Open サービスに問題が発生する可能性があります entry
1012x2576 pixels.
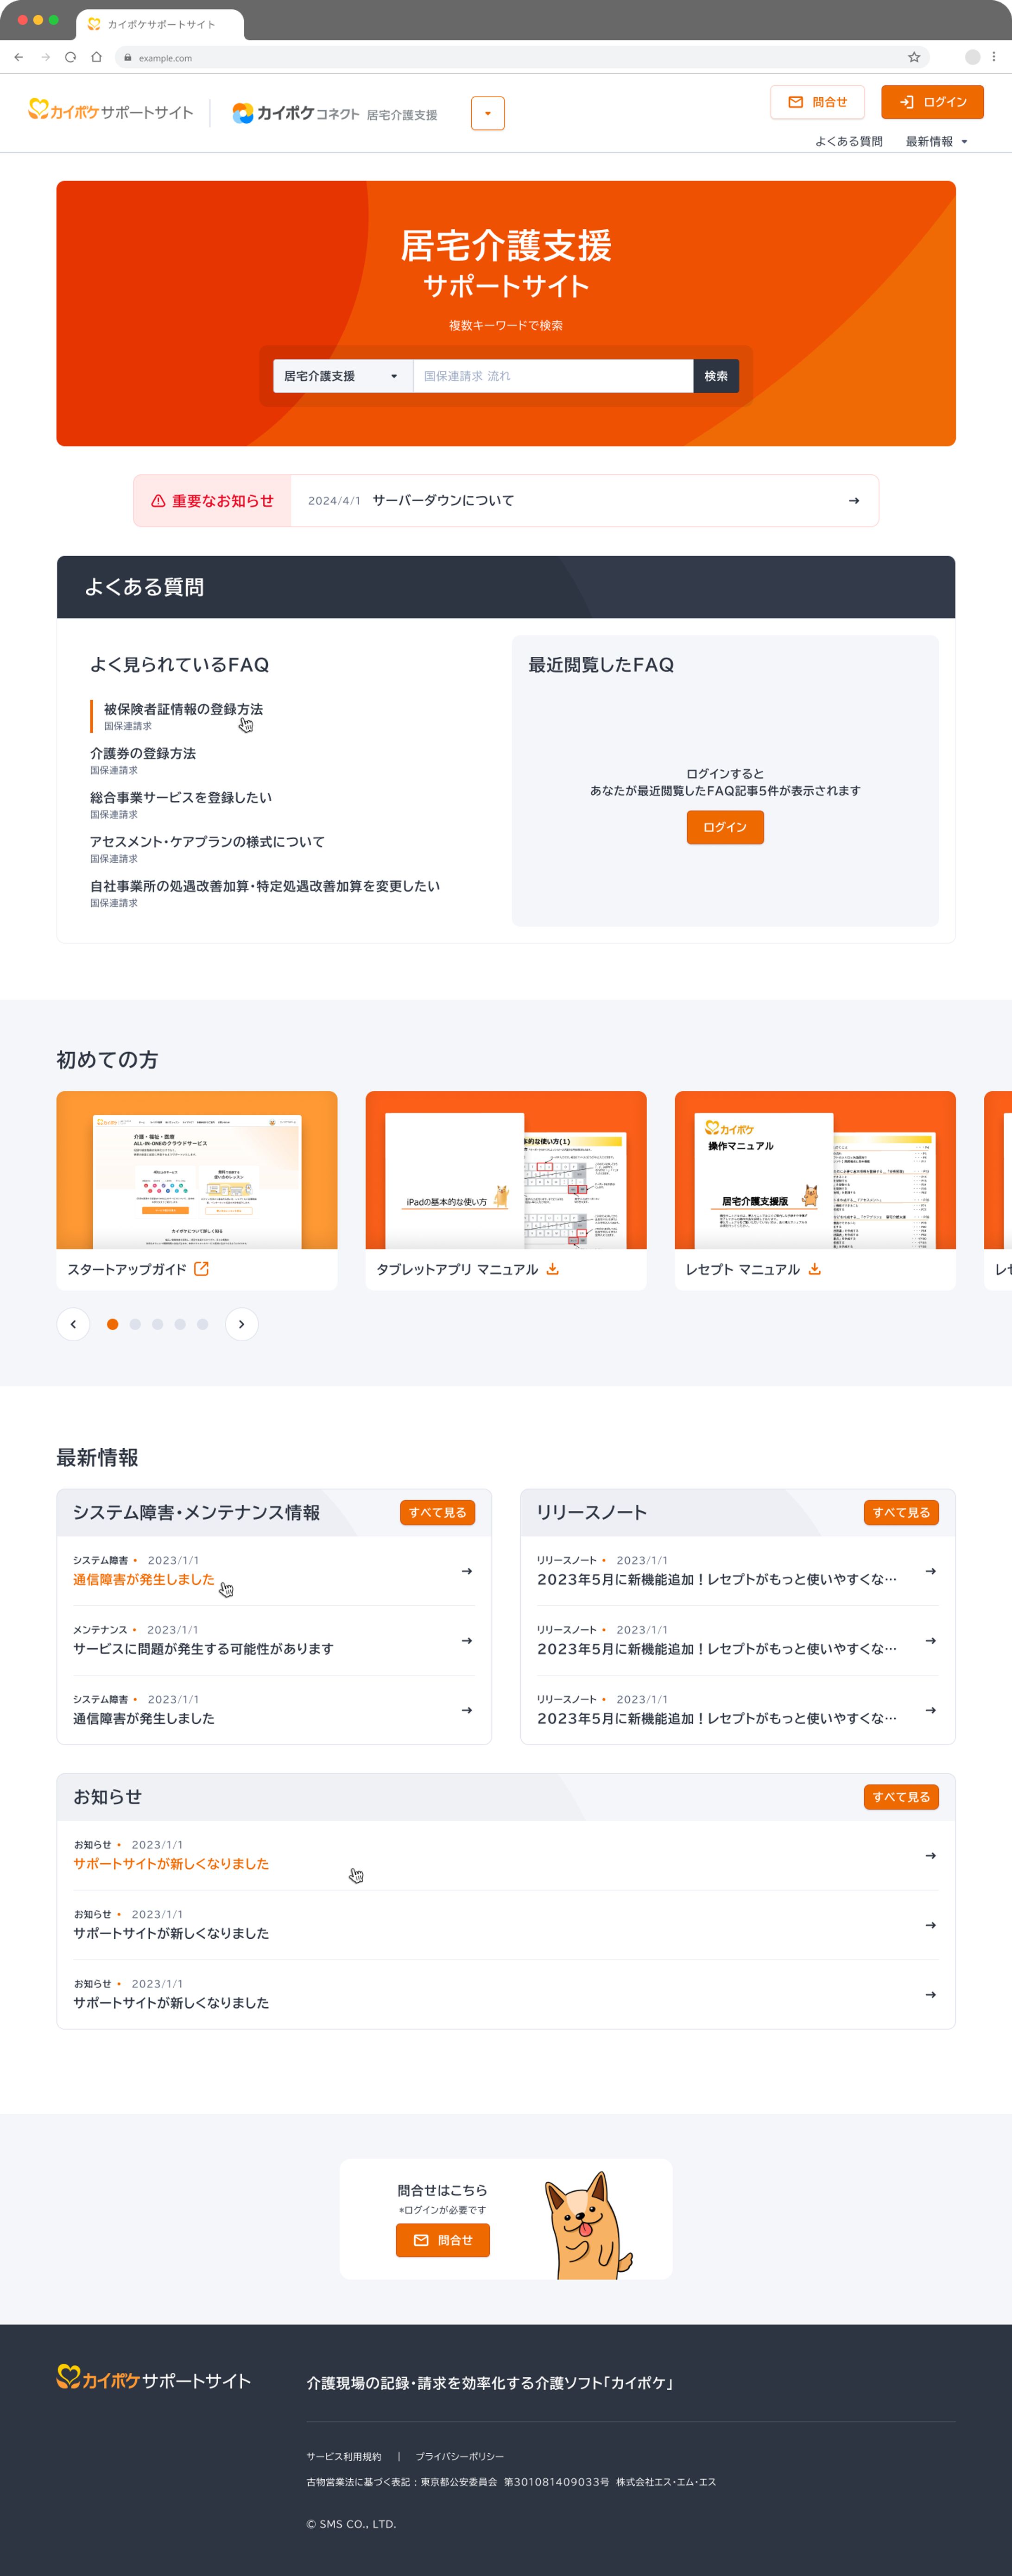pos(203,1648)
